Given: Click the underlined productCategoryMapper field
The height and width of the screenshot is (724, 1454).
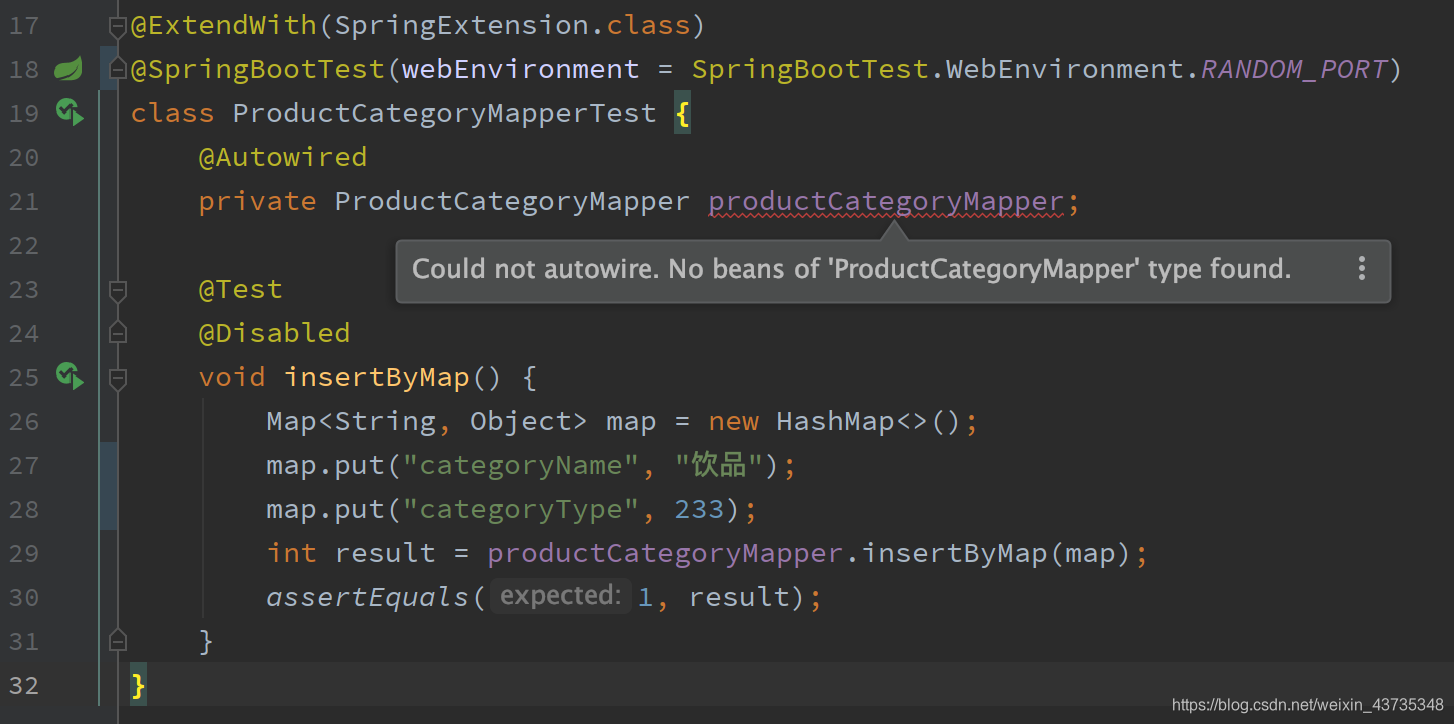Looking at the screenshot, I should click(886, 202).
